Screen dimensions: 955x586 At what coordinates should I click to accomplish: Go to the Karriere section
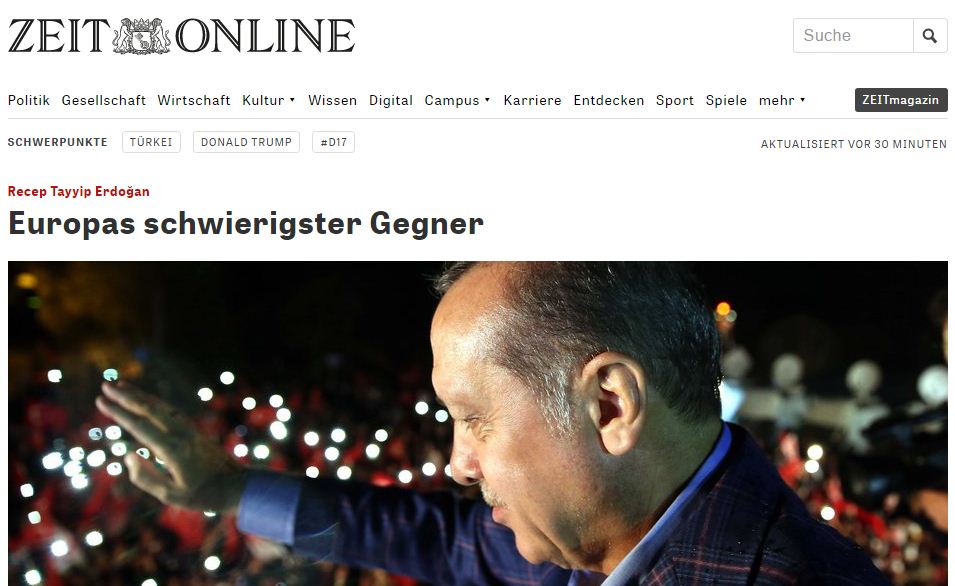click(532, 100)
